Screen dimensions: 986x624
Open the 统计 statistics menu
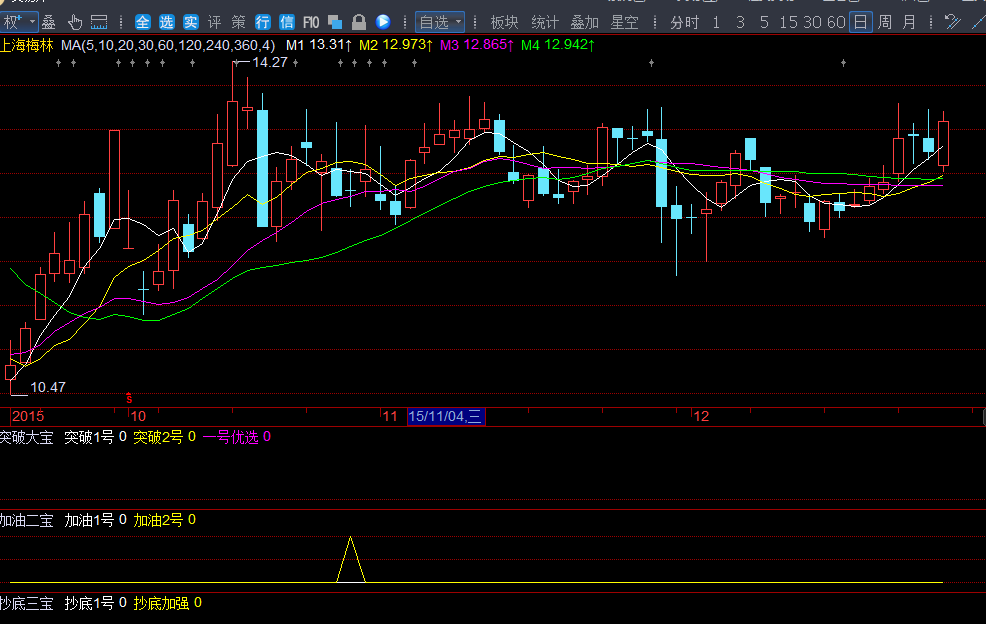545,21
